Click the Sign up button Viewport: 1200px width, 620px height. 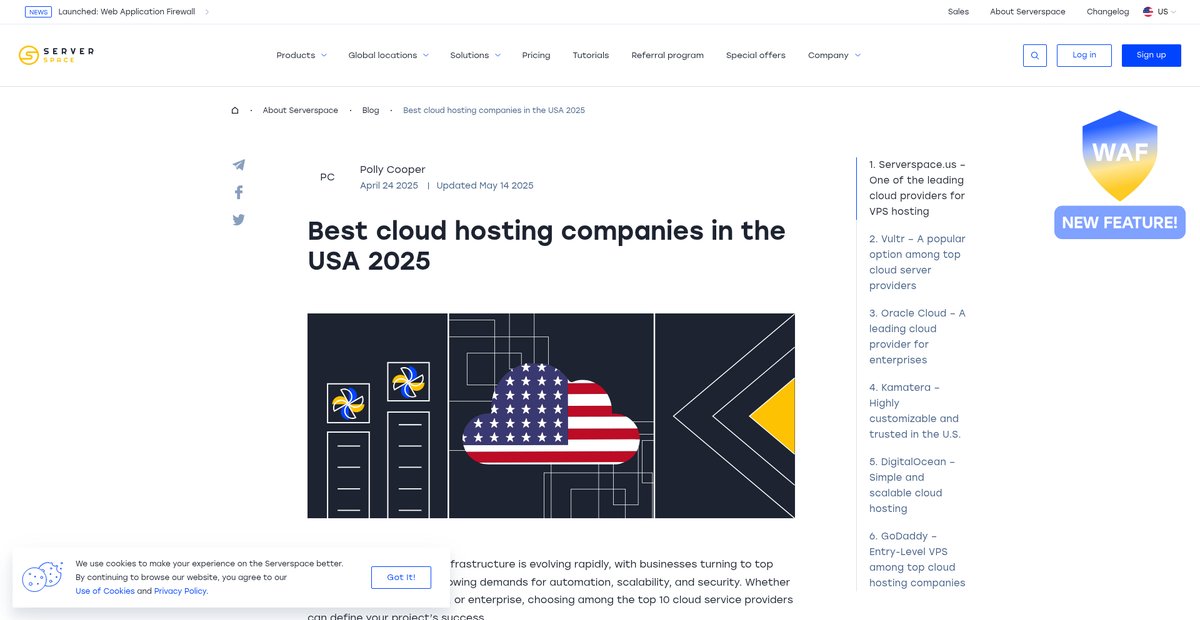pos(1151,55)
